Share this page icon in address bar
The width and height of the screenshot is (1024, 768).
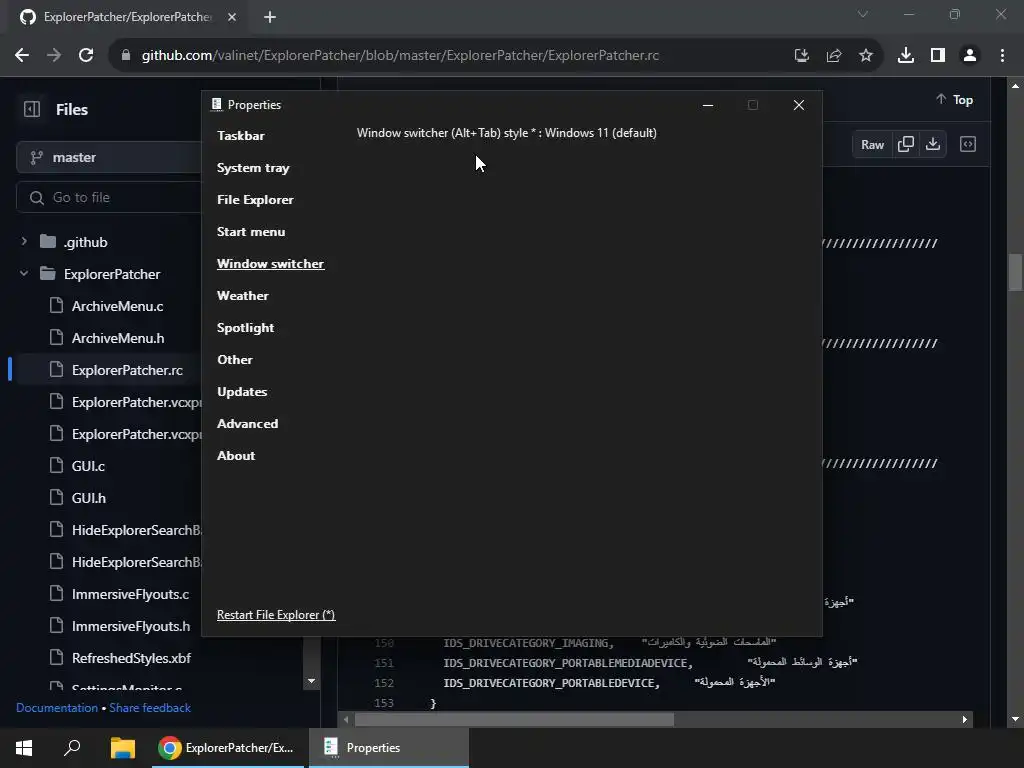tap(834, 56)
